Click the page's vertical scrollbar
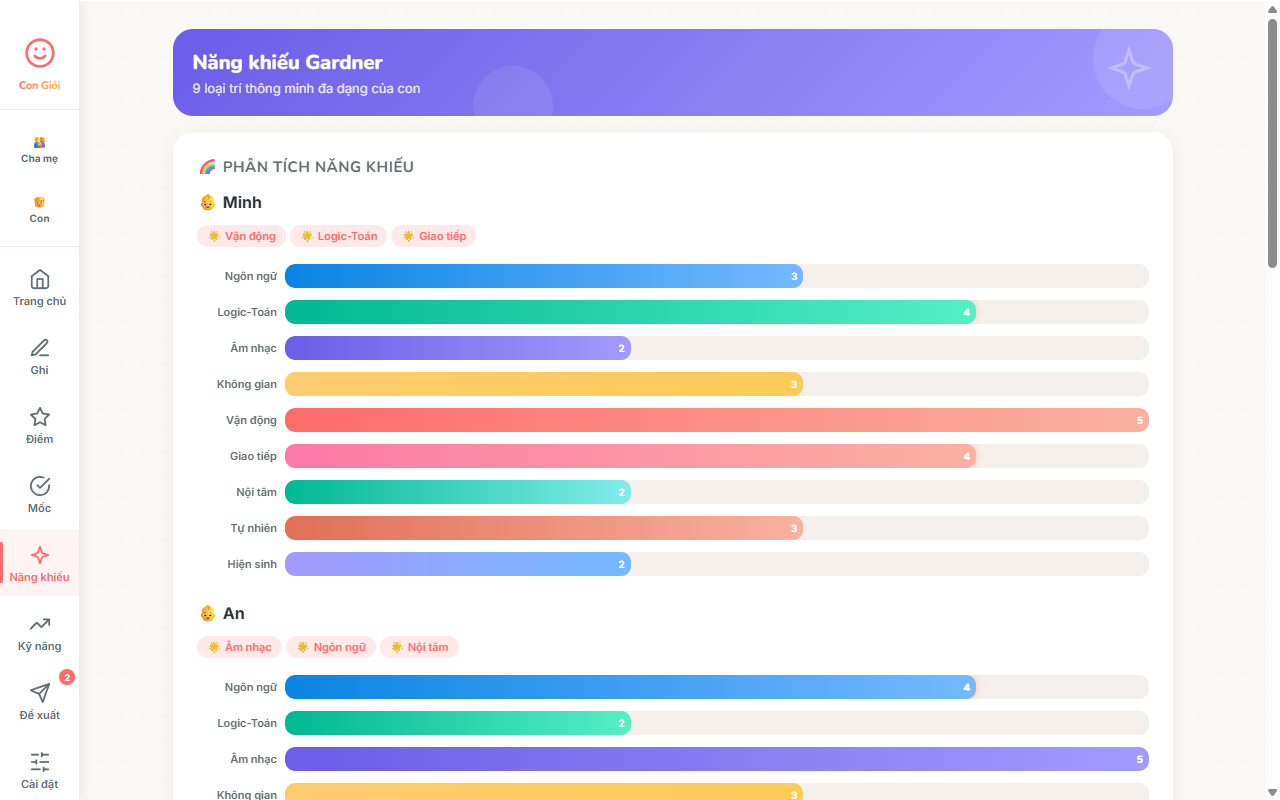Image resolution: width=1280 pixels, height=800 pixels. click(1272, 140)
